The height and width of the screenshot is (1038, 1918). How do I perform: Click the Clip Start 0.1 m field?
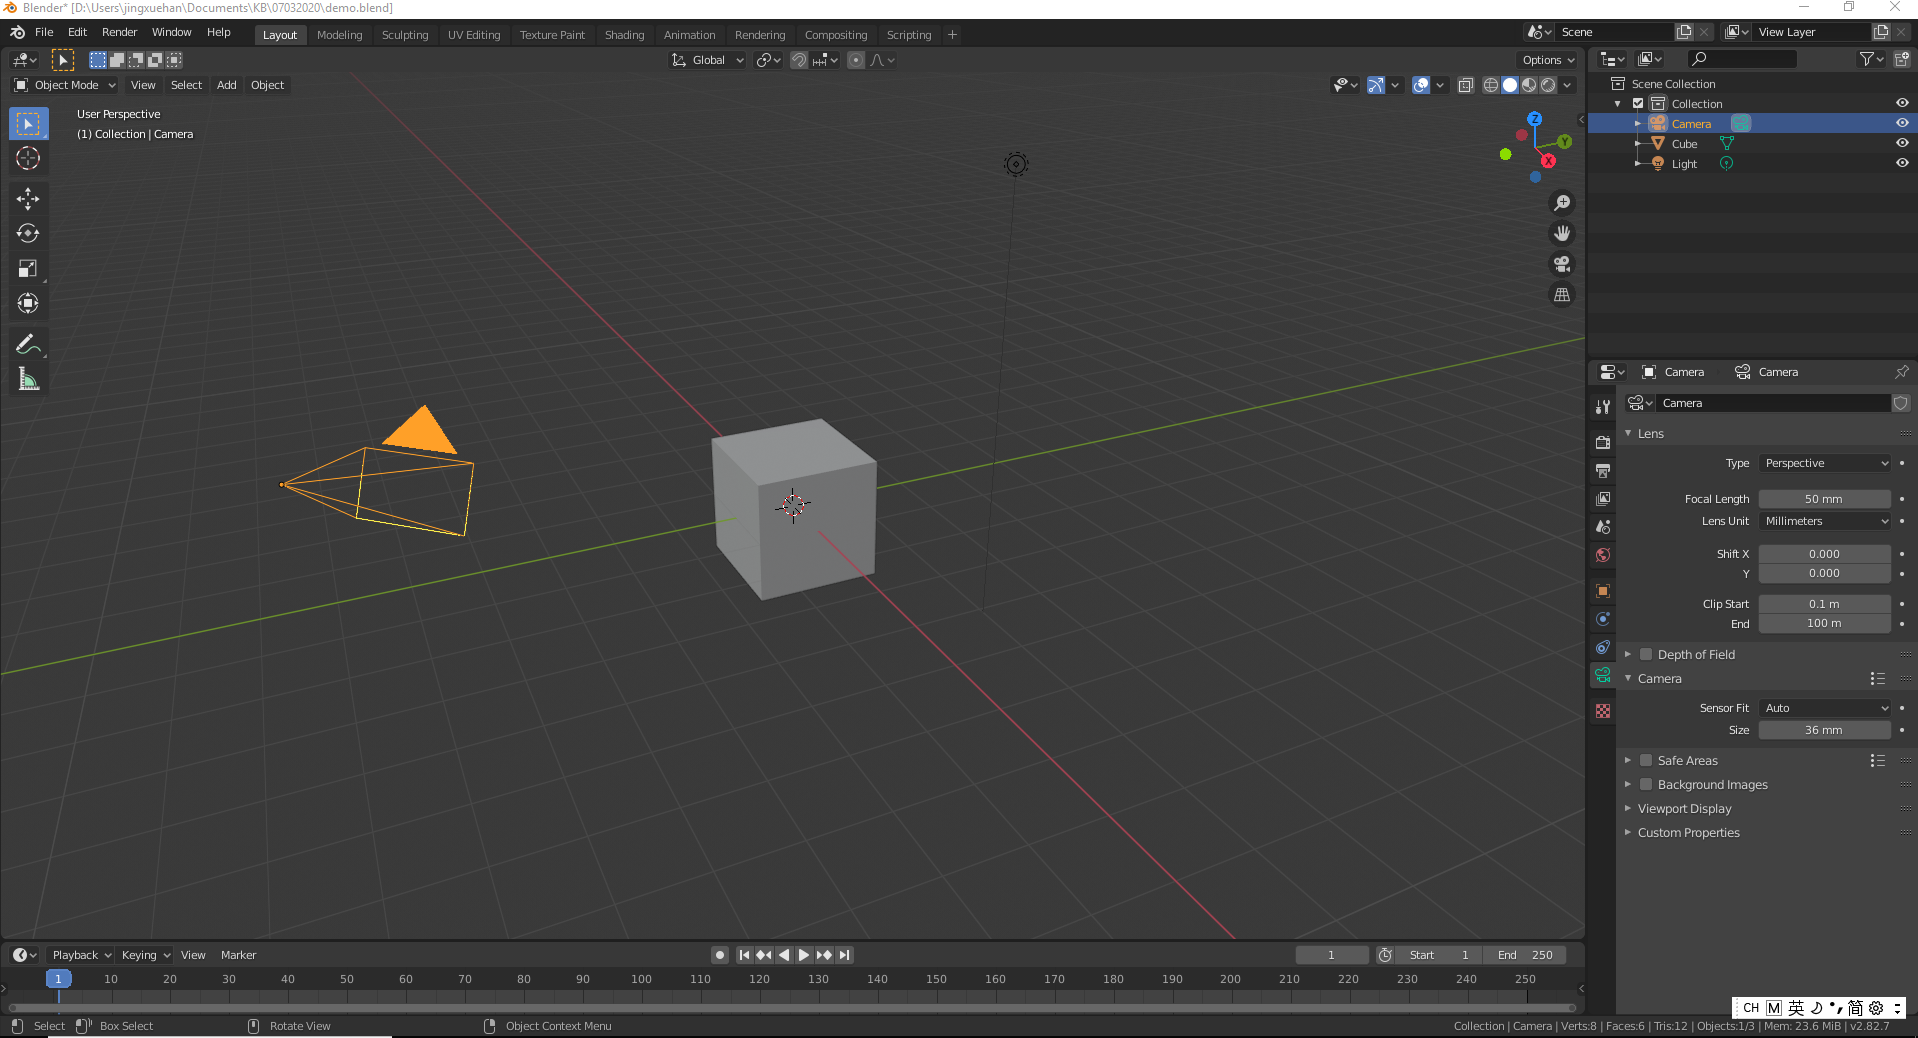pyautogui.click(x=1825, y=604)
